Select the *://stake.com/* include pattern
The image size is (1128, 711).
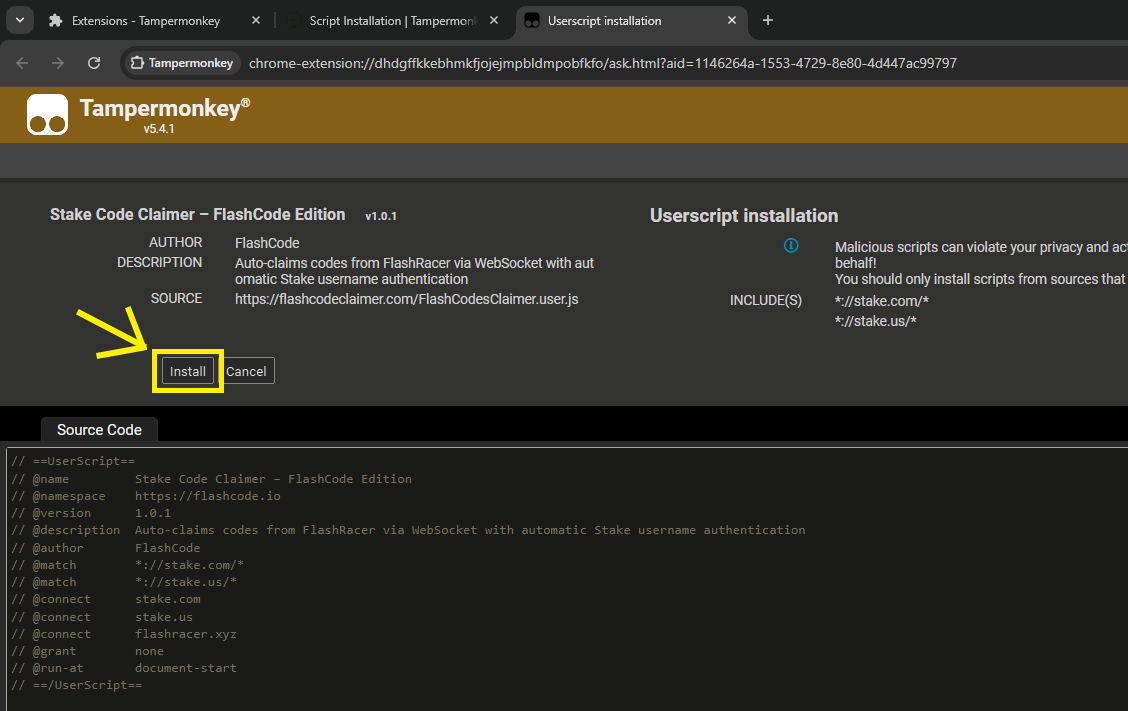(881, 300)
